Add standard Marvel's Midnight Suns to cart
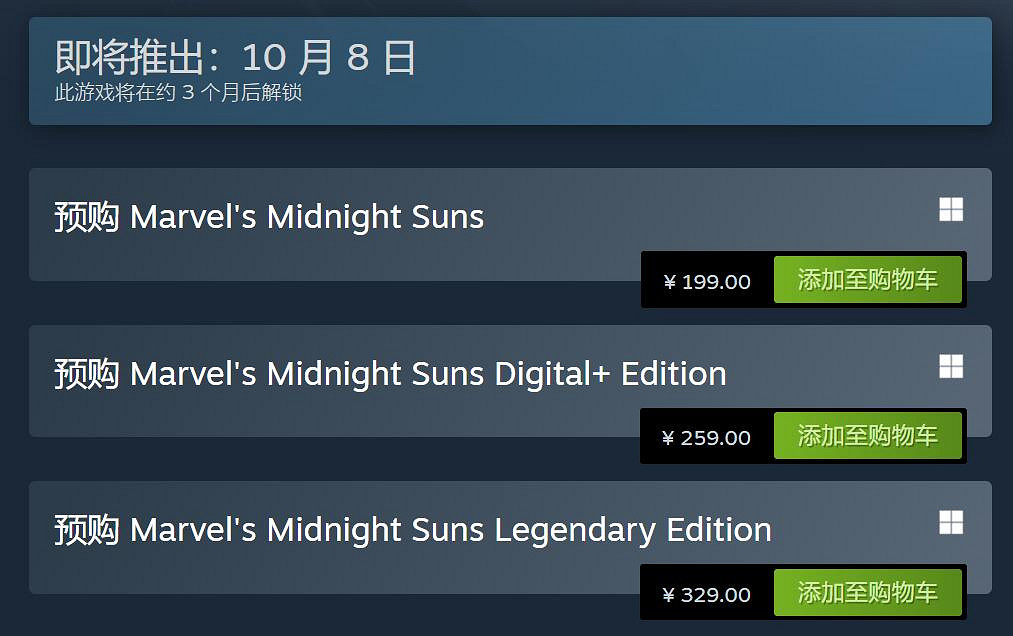Viewport: 1013px width, 636px height. pyautogui.click(x=867, y=280)
